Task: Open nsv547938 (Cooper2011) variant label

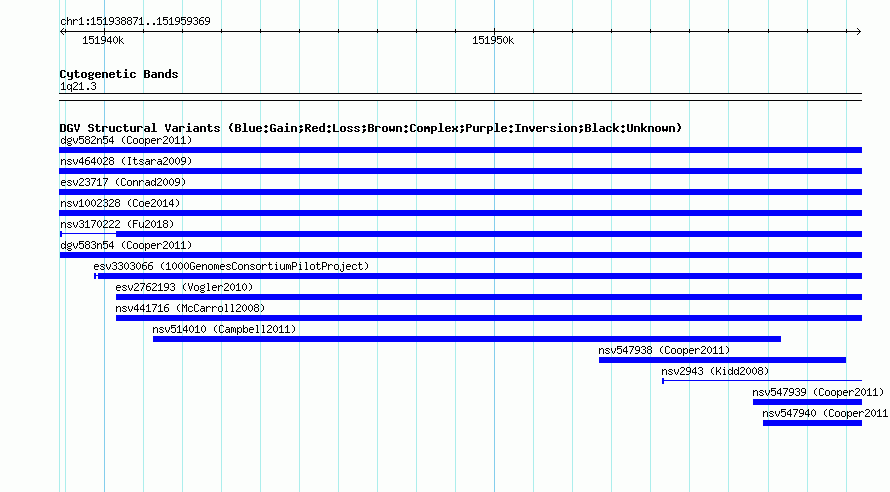Action: coord(664,350)
